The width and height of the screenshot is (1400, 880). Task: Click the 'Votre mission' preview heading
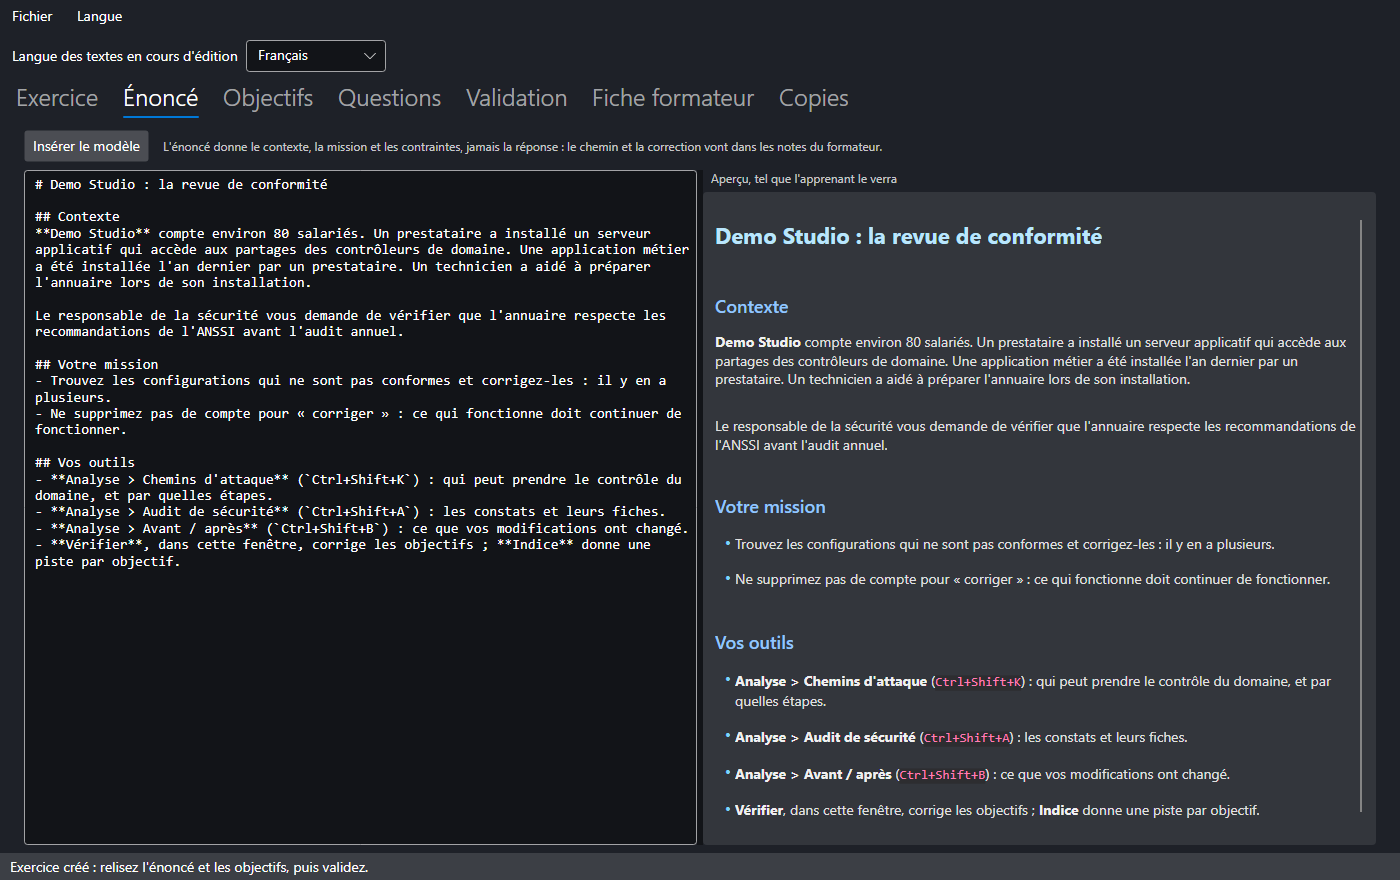click(770, 507)
